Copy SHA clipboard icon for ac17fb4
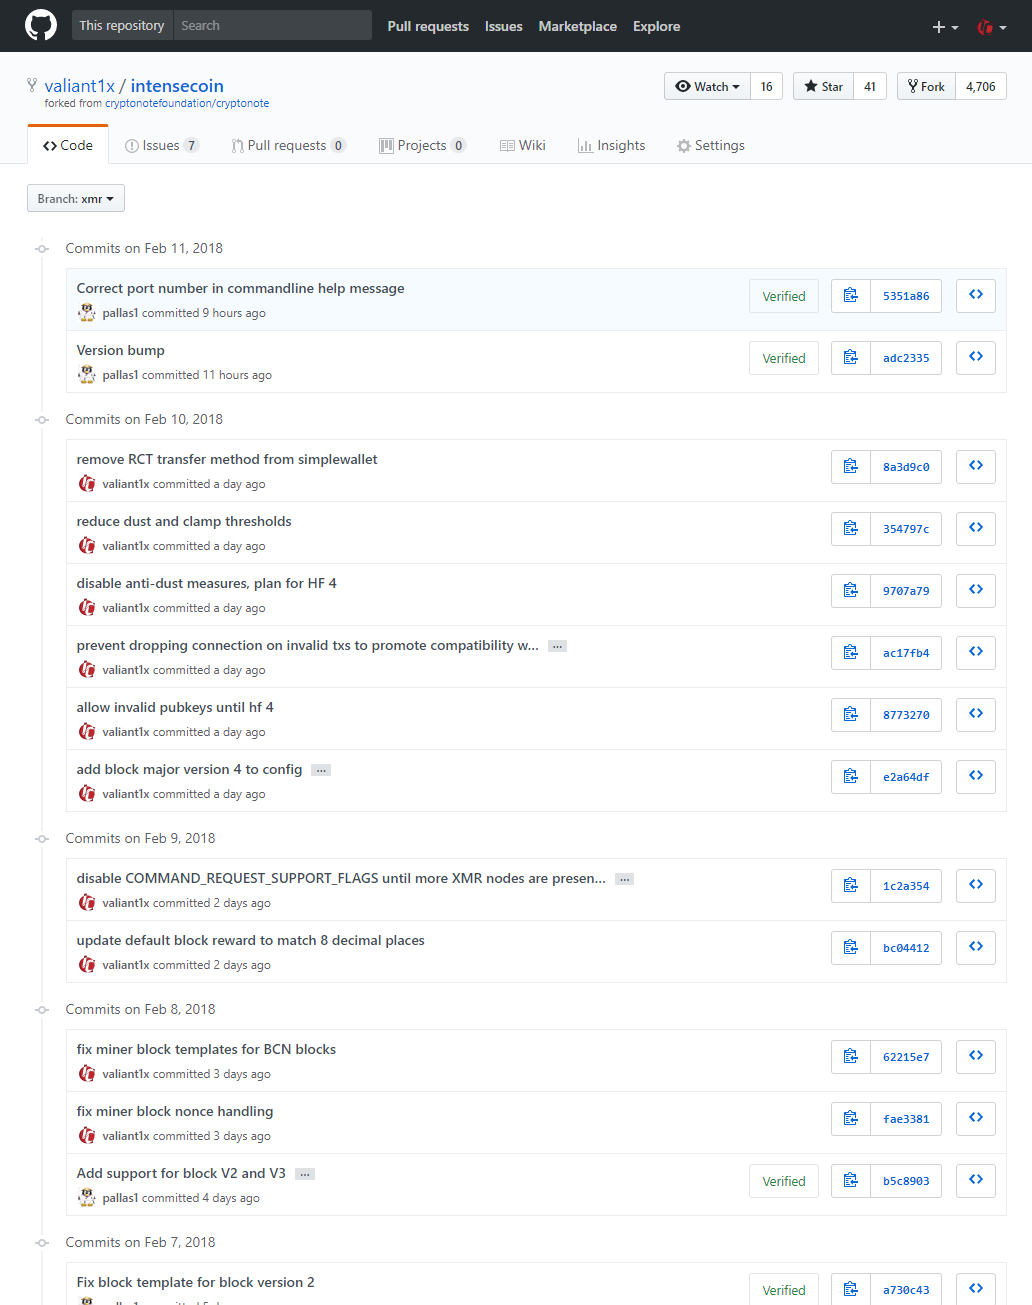The image size is (1032, 1305). (x=851, y=653)
